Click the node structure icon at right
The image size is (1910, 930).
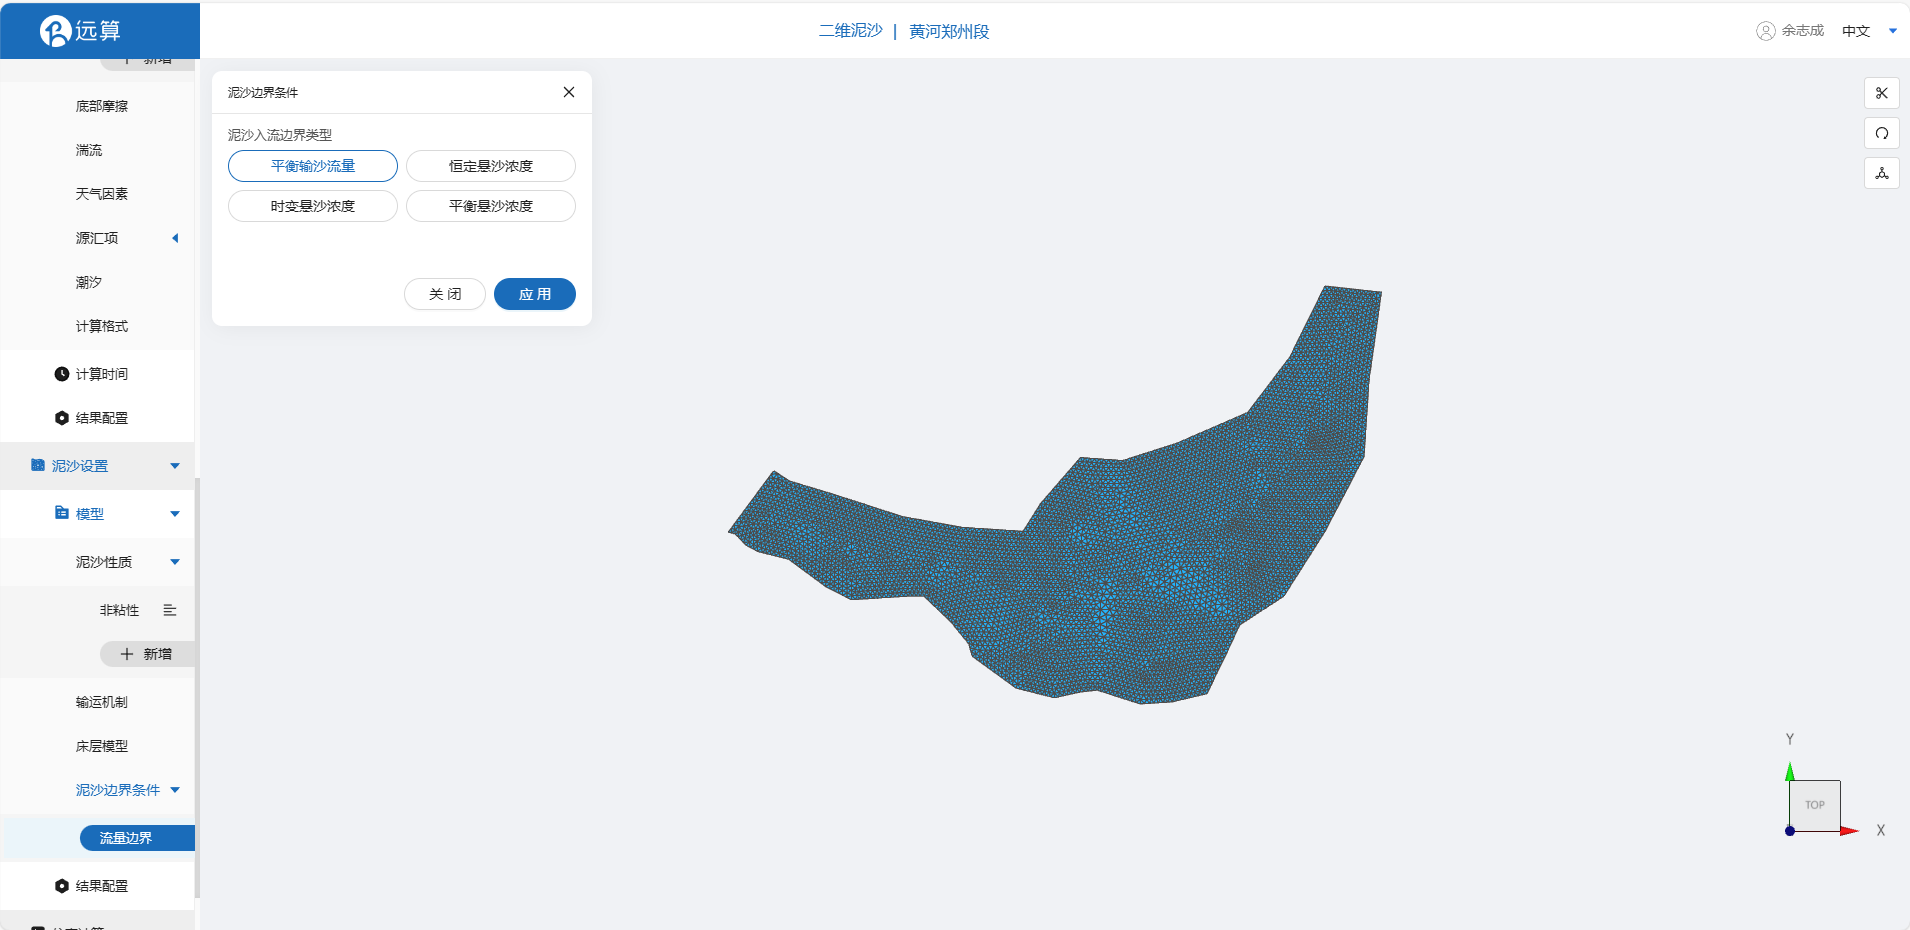[x=1881, y=173]
